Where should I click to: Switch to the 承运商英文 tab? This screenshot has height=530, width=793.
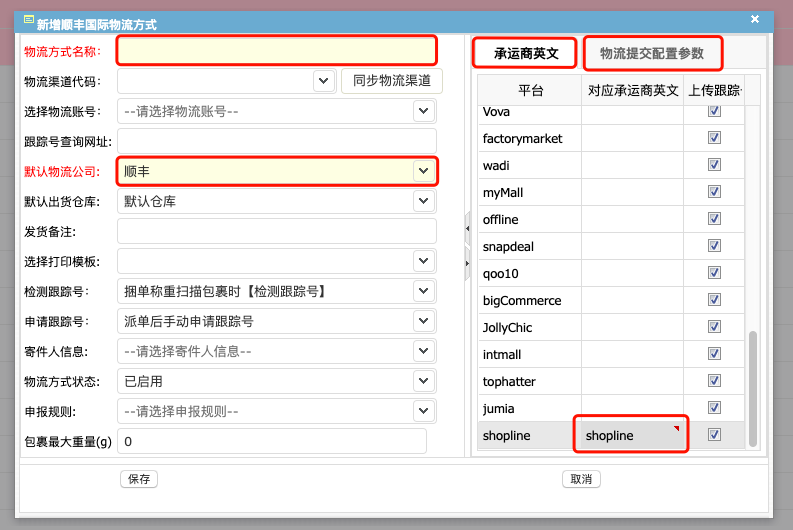[526, 53]
